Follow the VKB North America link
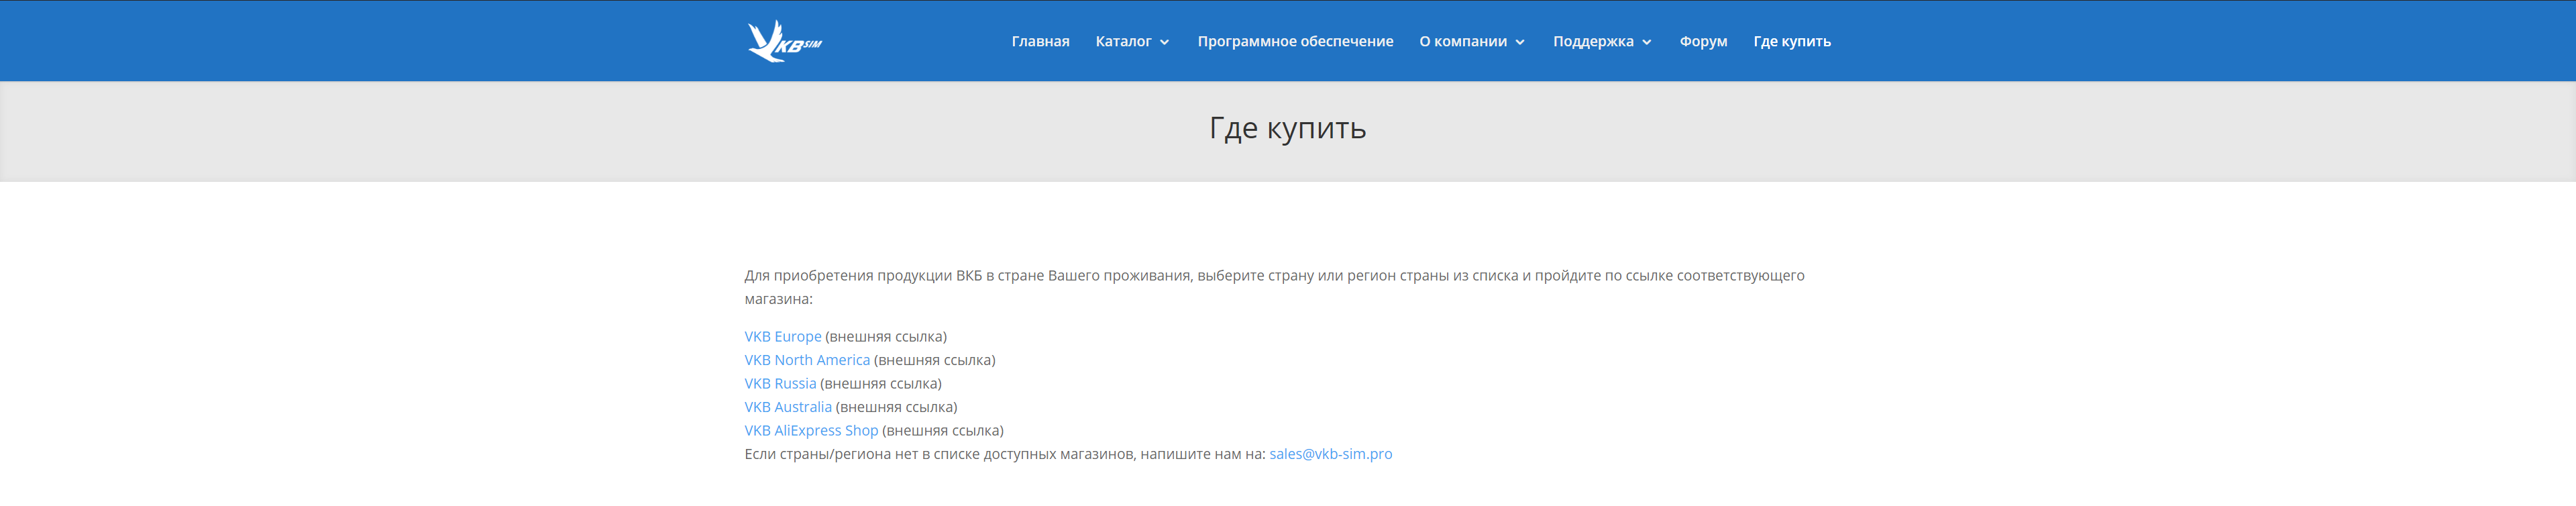Viewport: 2576px width, 506px height. (x=807, y=360)
